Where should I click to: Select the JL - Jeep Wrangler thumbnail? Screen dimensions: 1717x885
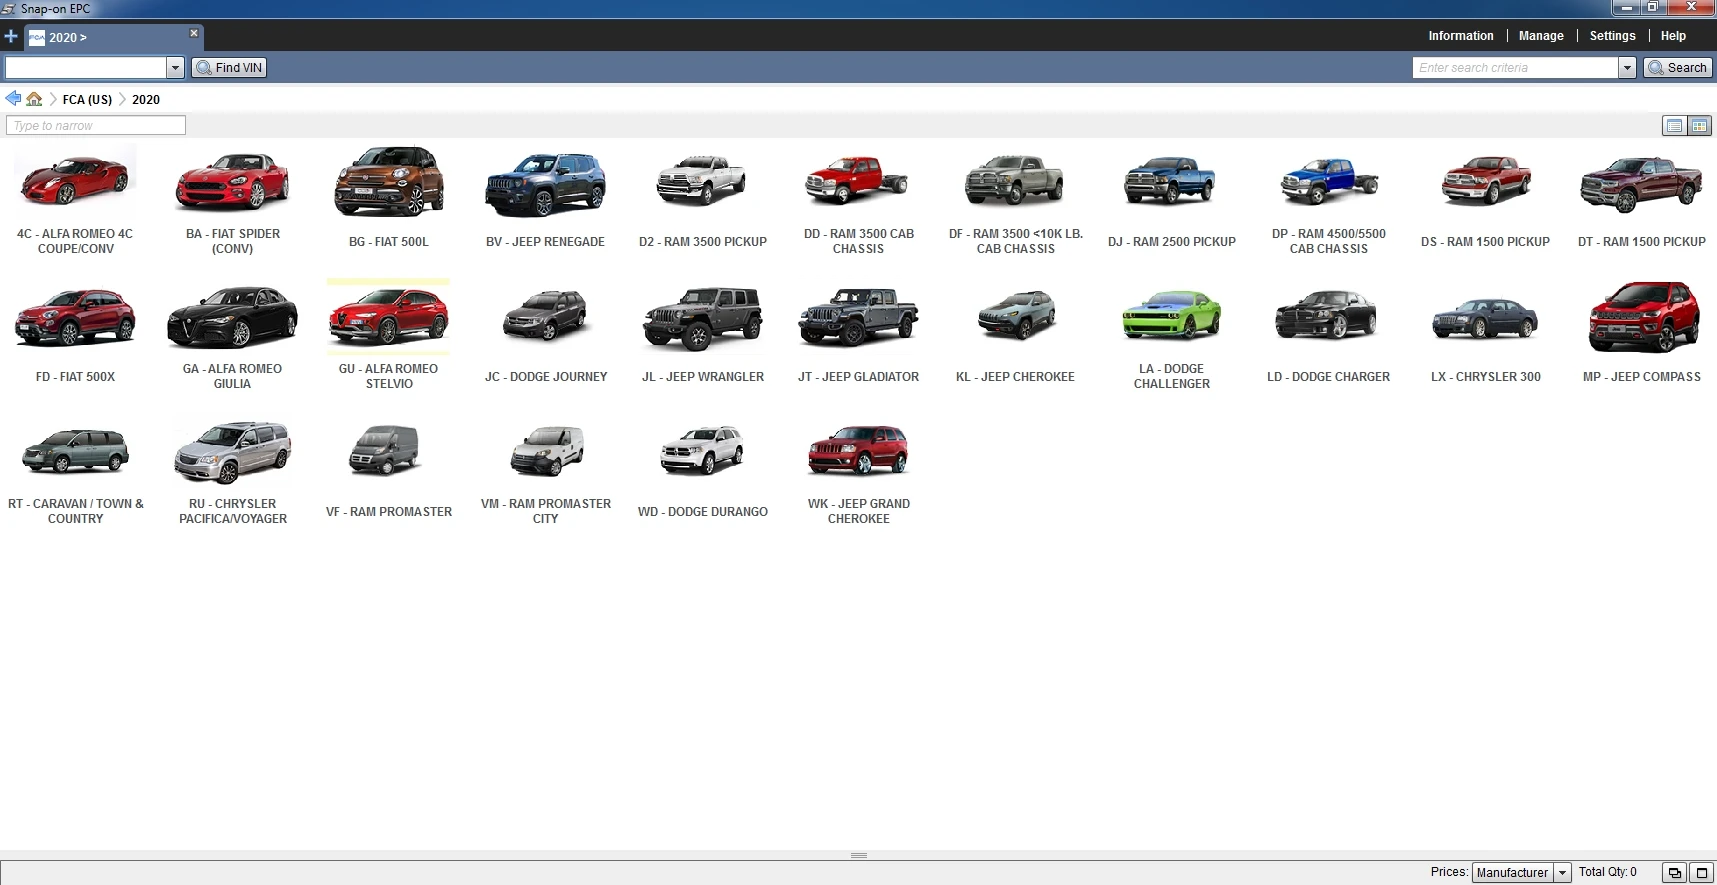point(702,320)
